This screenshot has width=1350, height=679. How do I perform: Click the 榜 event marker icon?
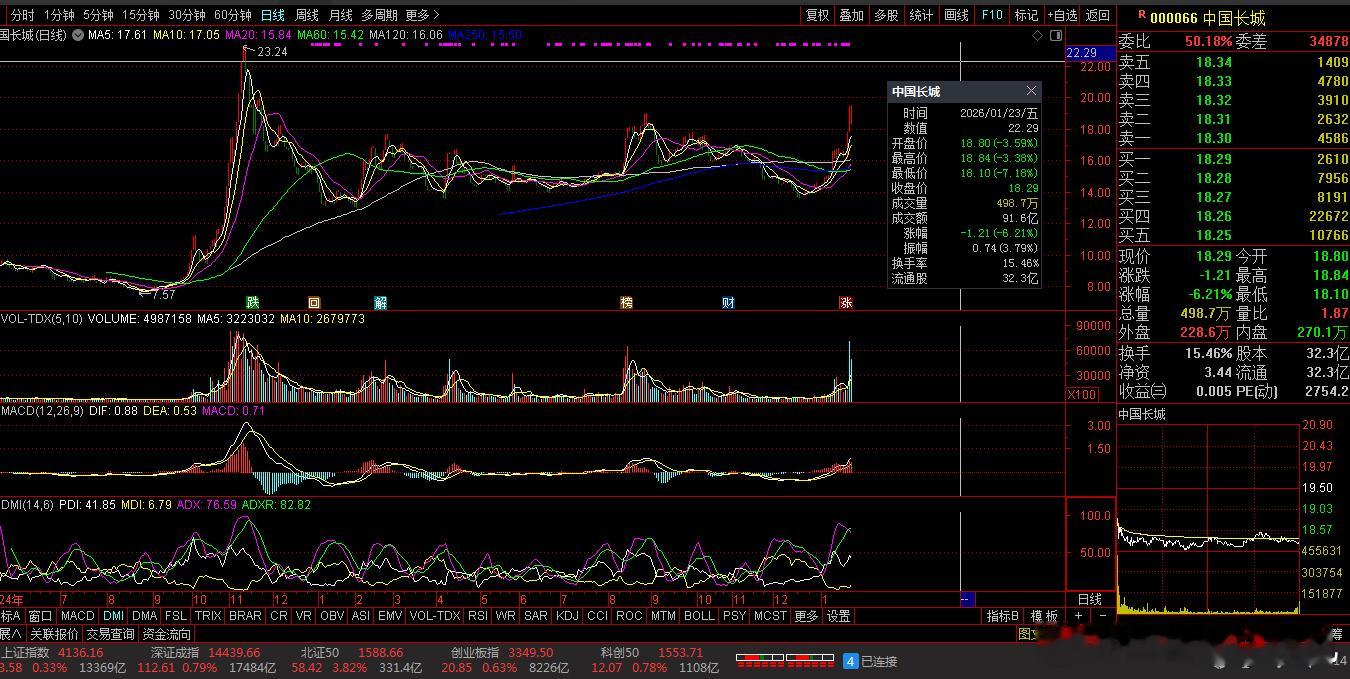(626, 302)
